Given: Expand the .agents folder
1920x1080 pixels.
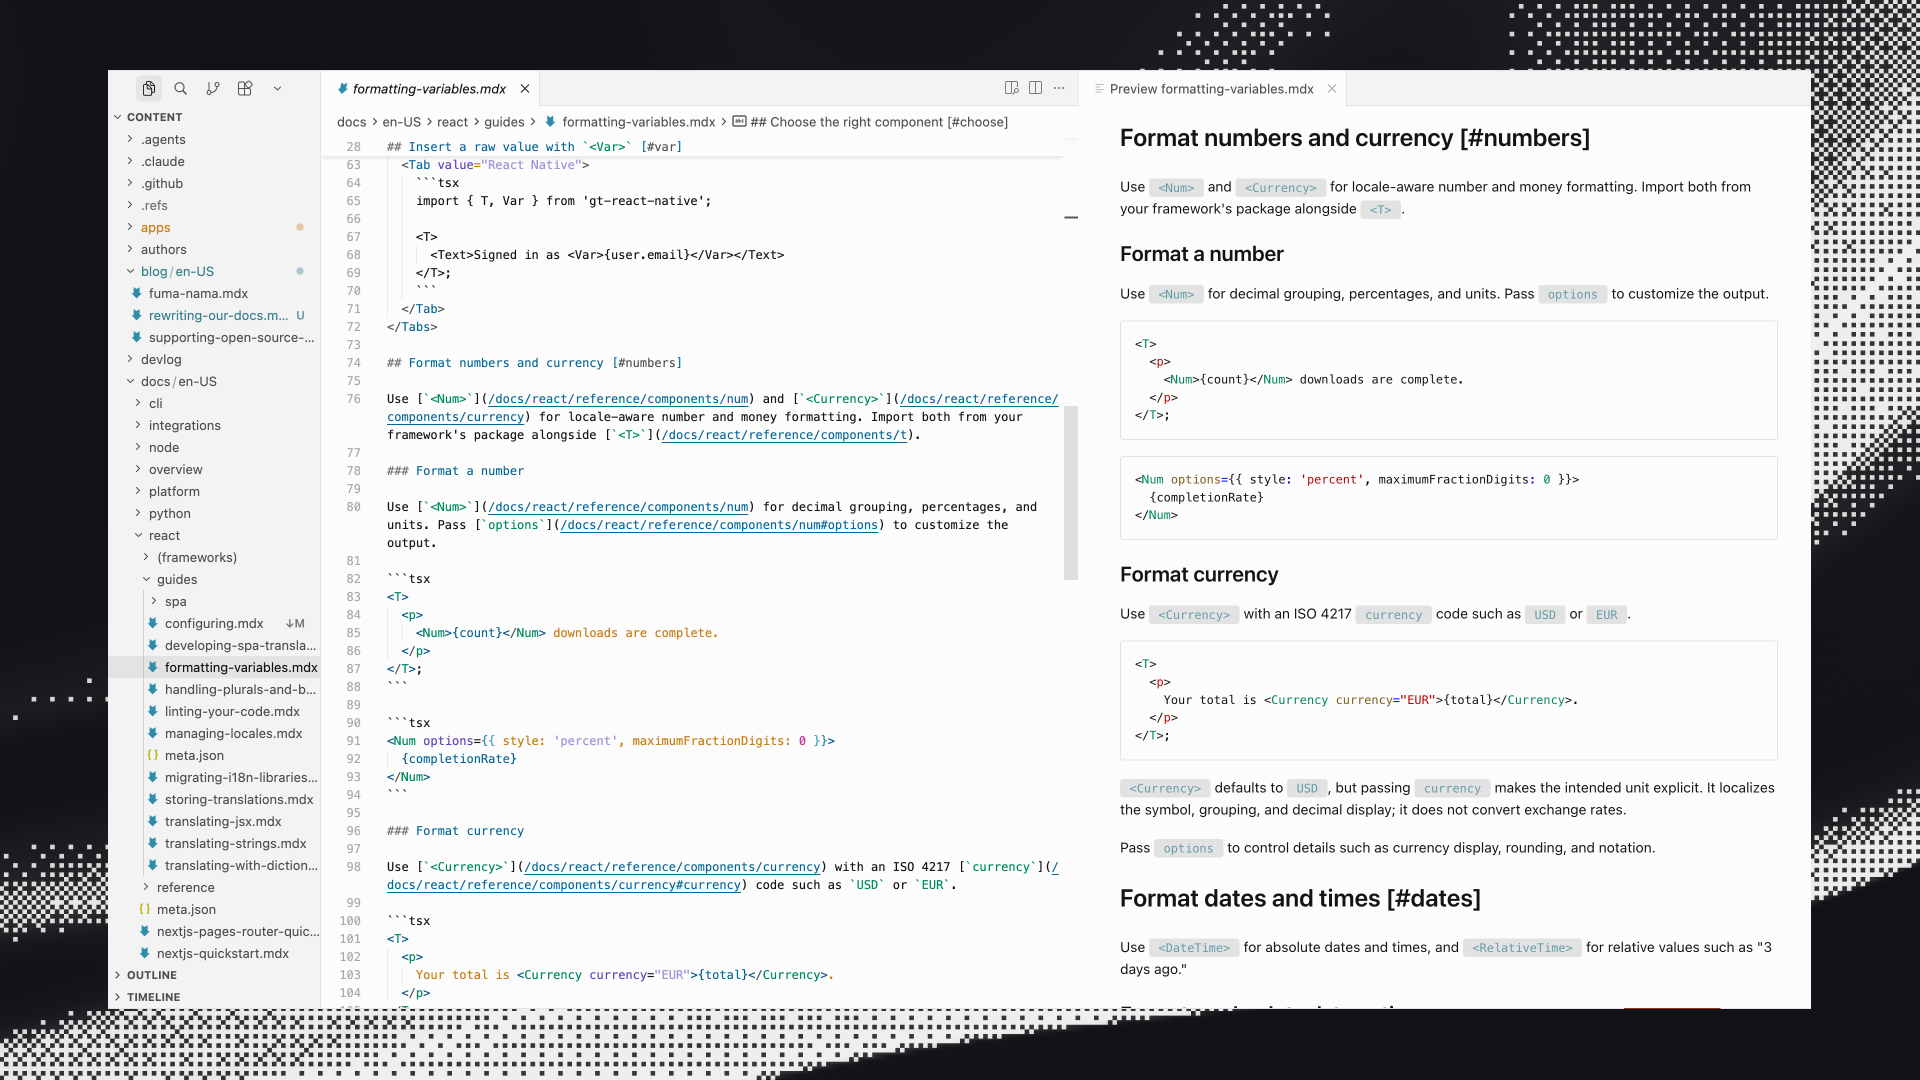Looking at the screenshot, I should (x=214, y=140).
